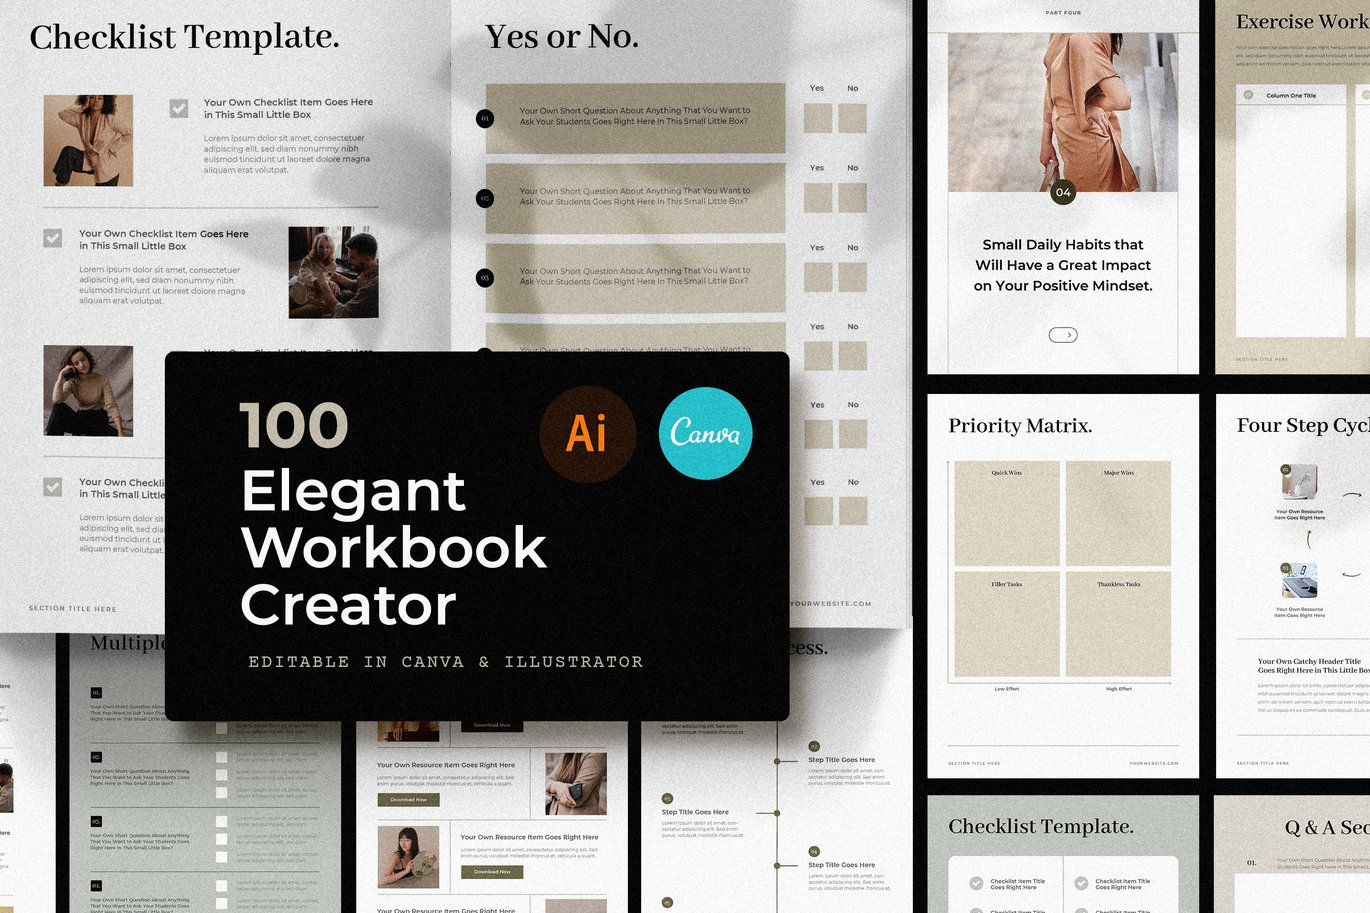Click Download Now beside the handbag photo
1370x913 pixels.
click(x=409, y=800)
